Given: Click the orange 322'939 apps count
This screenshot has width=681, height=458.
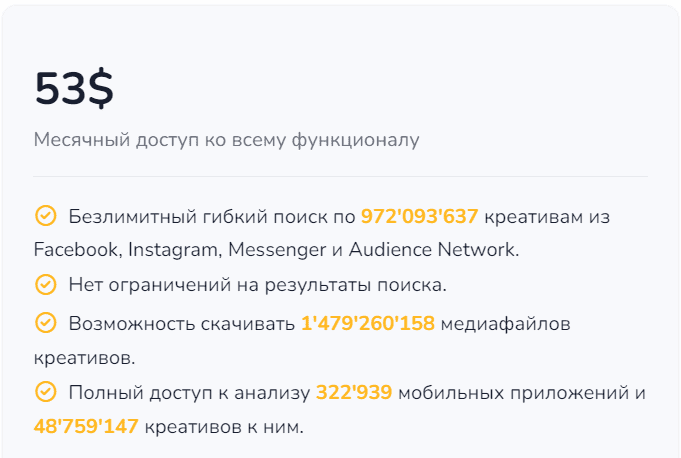Looking at the screenshot, I should pos(354,392).
